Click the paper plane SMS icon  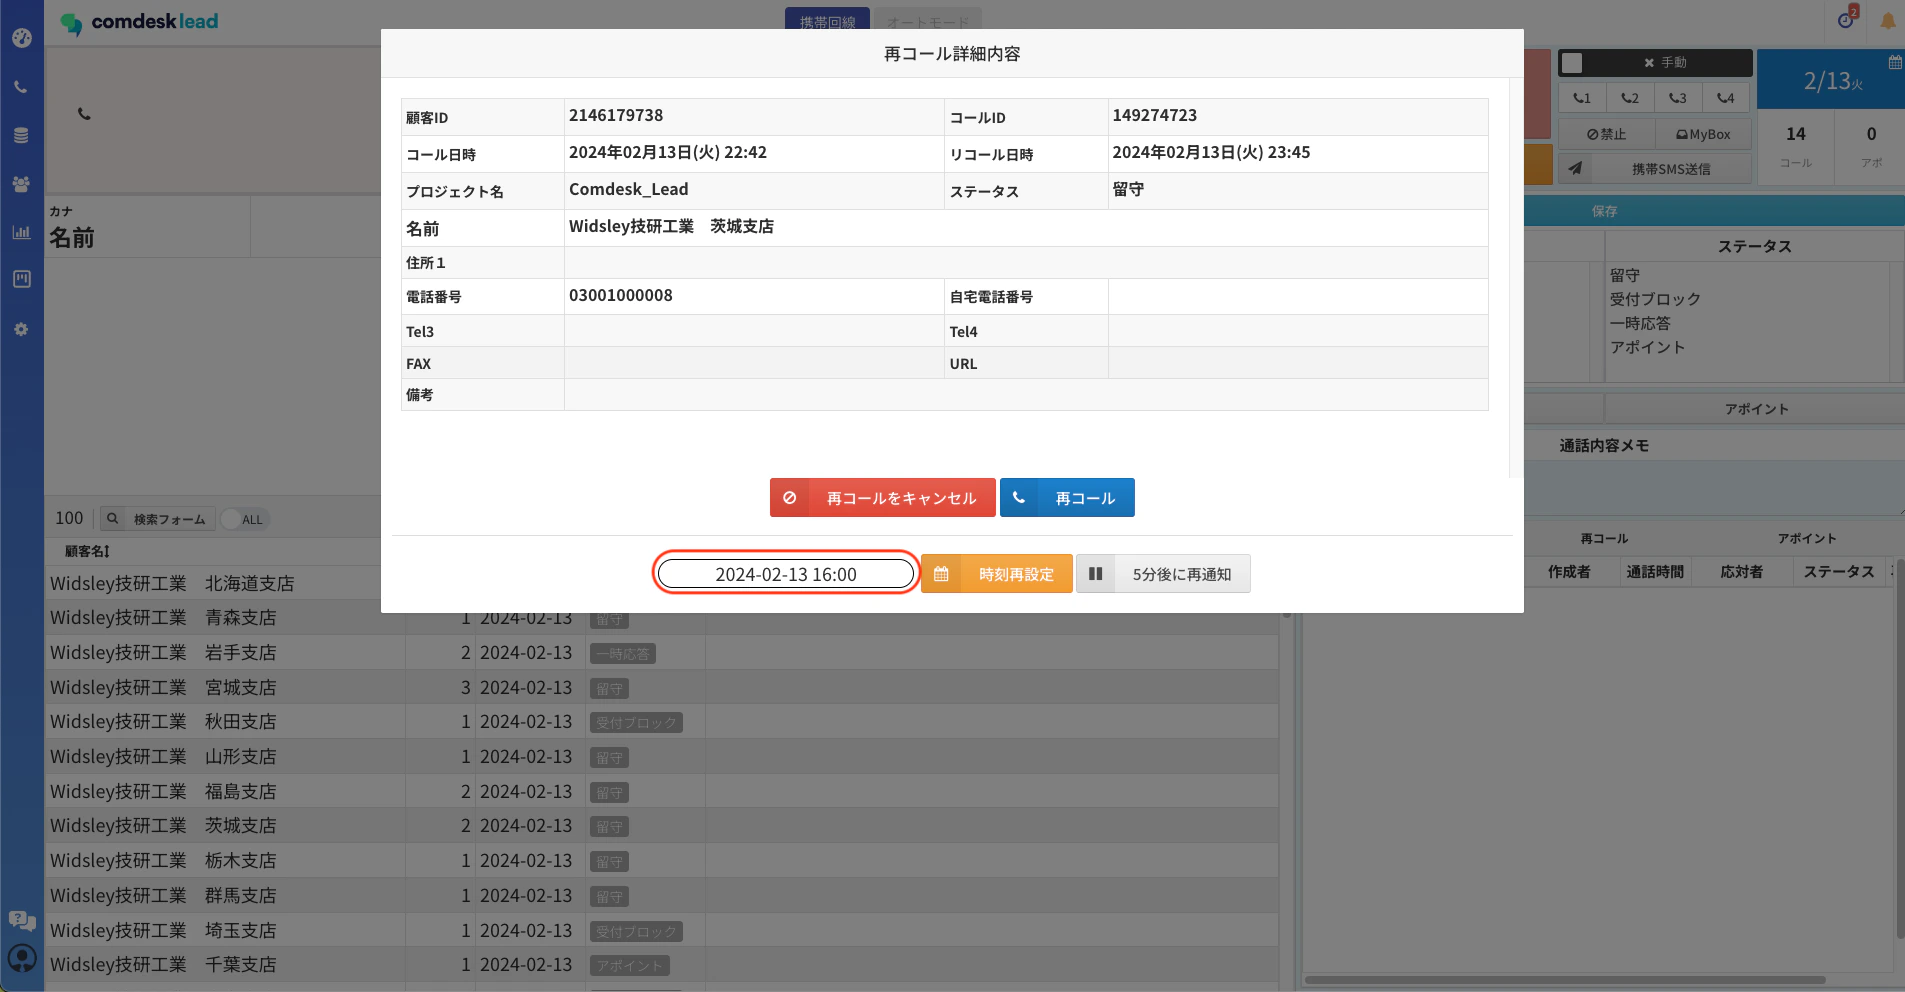tap(1575, 168)
